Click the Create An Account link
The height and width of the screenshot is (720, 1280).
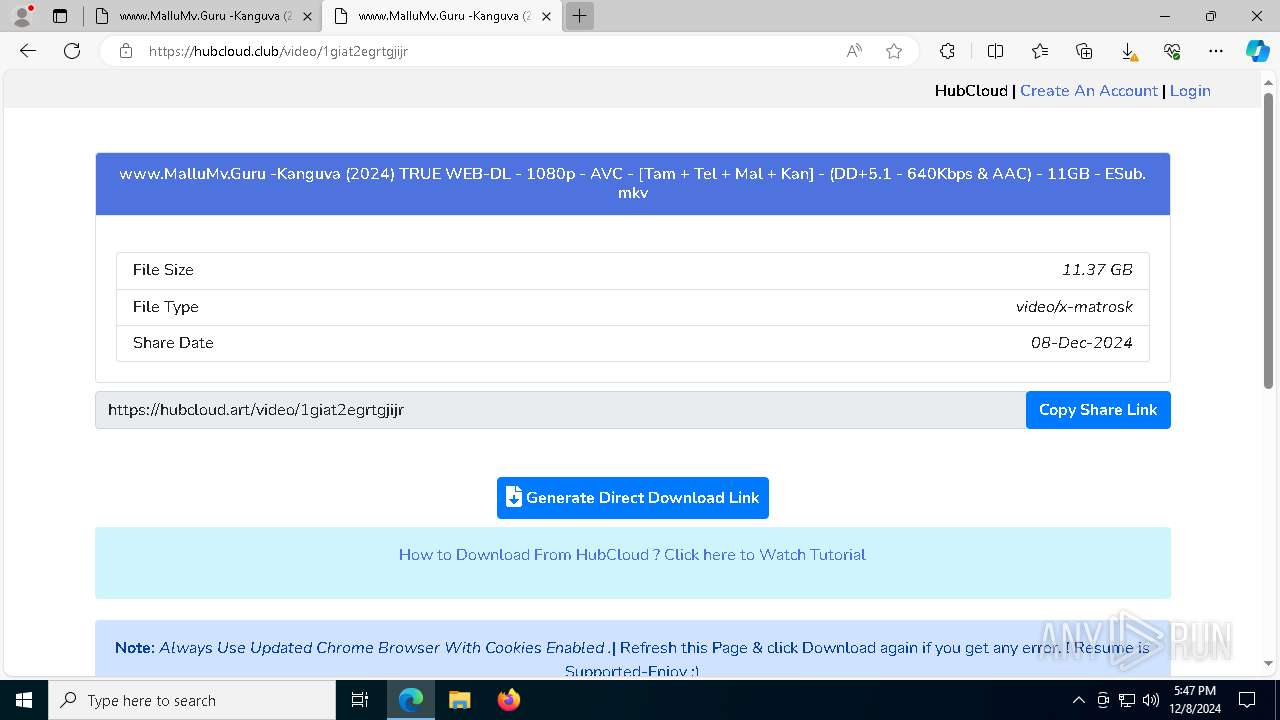tap(1088, 91)
